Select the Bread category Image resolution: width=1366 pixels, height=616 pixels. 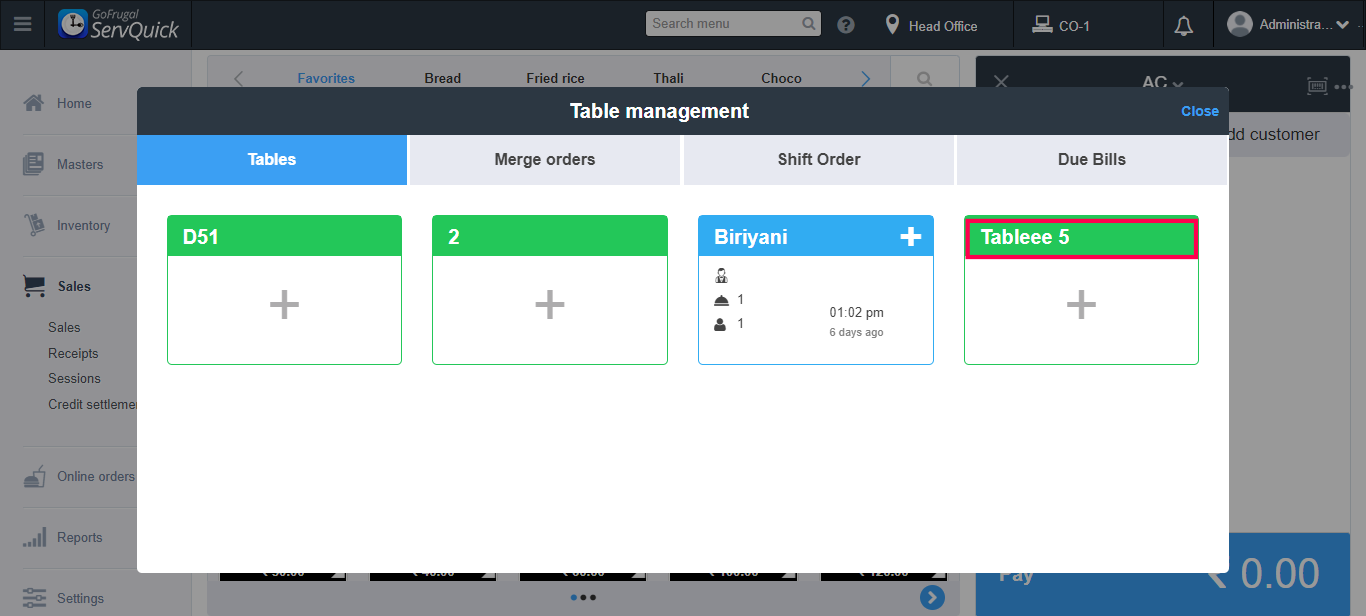pos(442,78)
